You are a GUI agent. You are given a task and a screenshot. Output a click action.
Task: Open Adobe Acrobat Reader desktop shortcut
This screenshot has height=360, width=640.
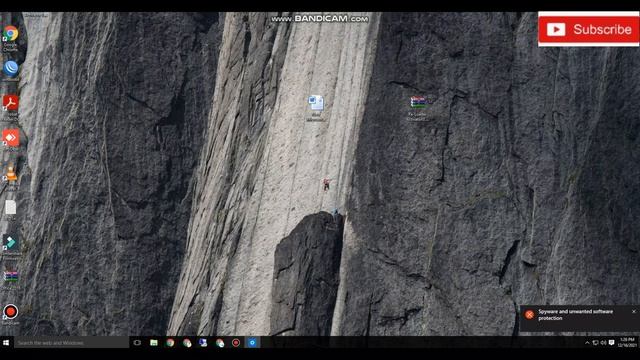point(10,103)
